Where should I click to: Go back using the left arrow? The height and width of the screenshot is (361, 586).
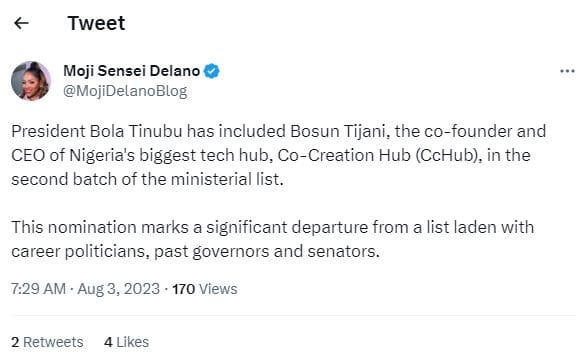pos(21,23)
